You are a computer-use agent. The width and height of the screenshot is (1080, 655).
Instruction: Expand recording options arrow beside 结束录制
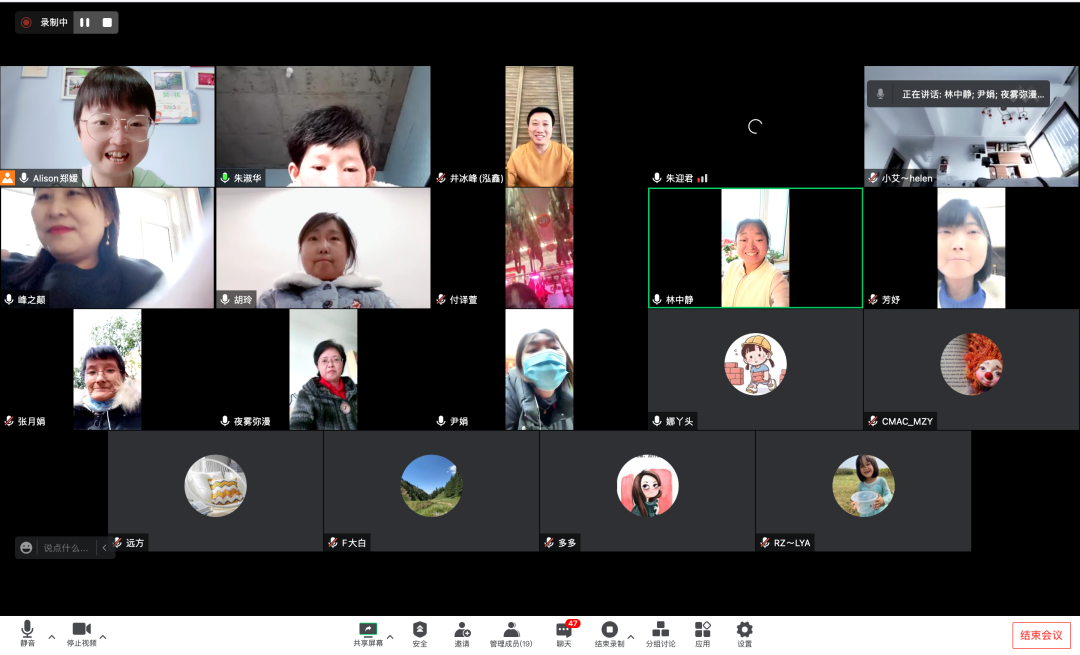(x=631, y=637)
